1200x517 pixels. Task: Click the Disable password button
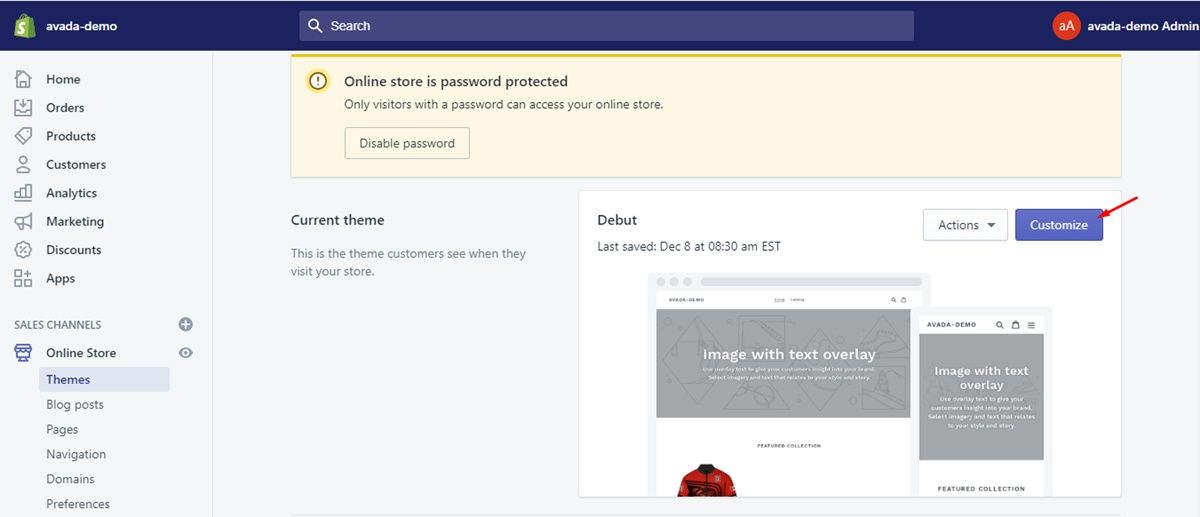tap(407, 143)
